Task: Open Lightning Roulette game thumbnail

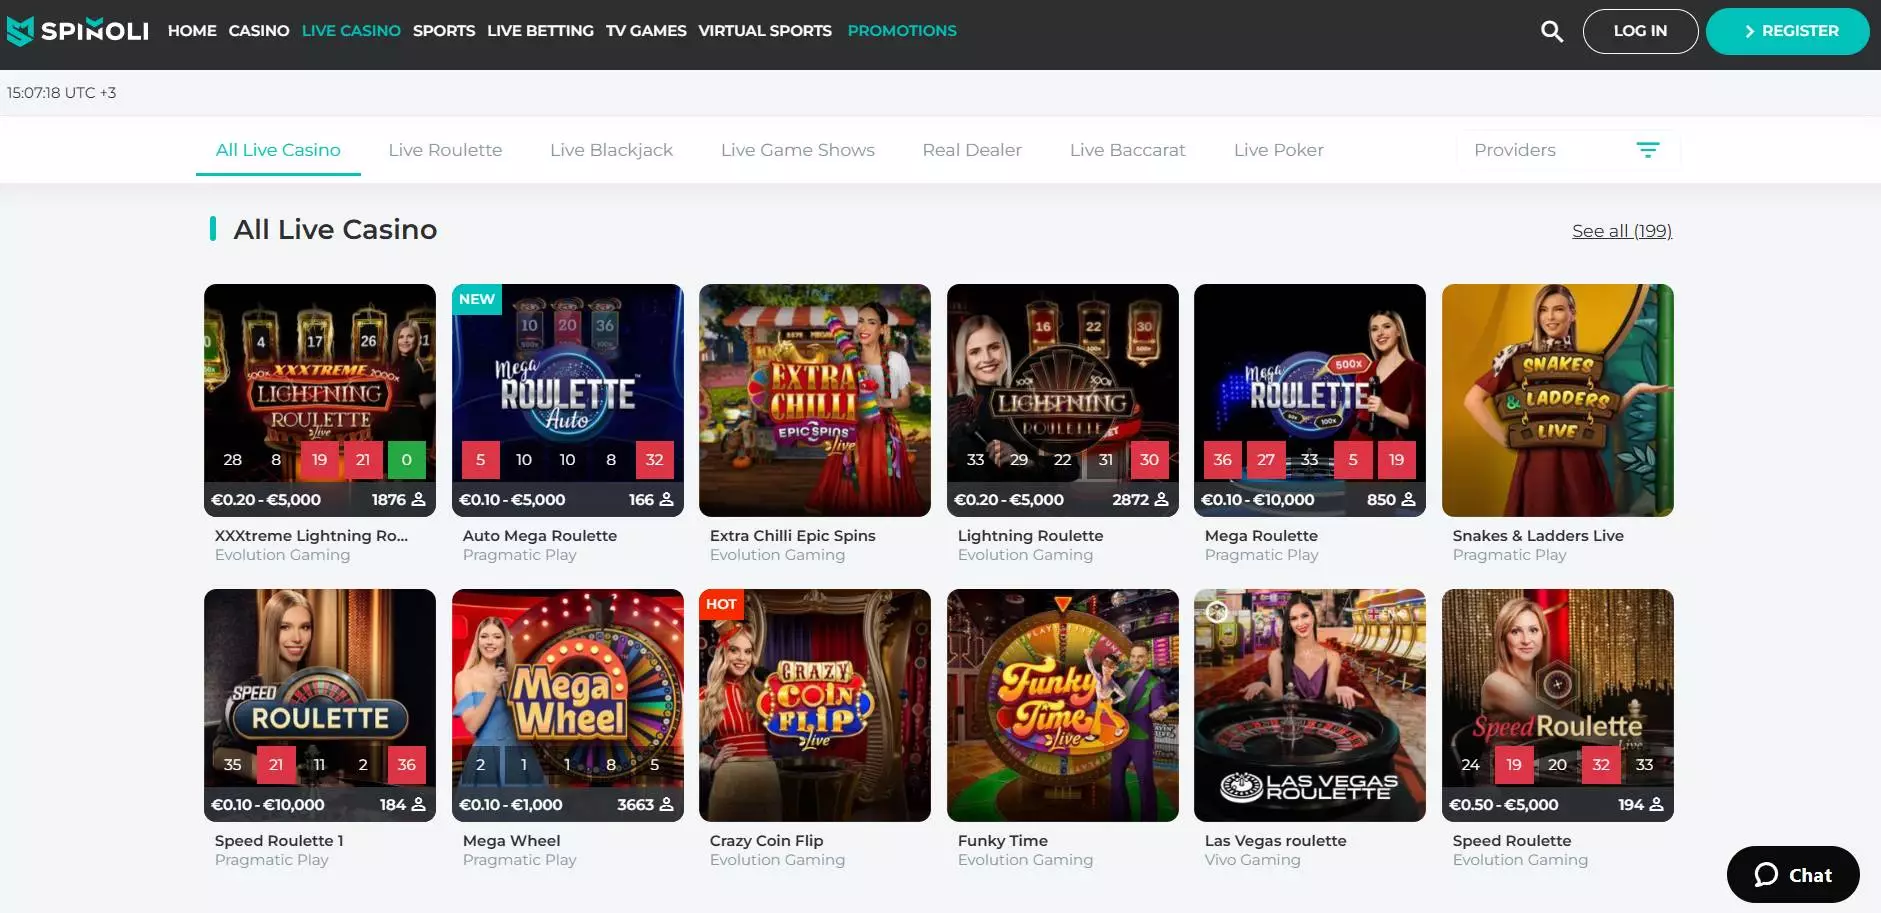Action: coord(1063,400)
